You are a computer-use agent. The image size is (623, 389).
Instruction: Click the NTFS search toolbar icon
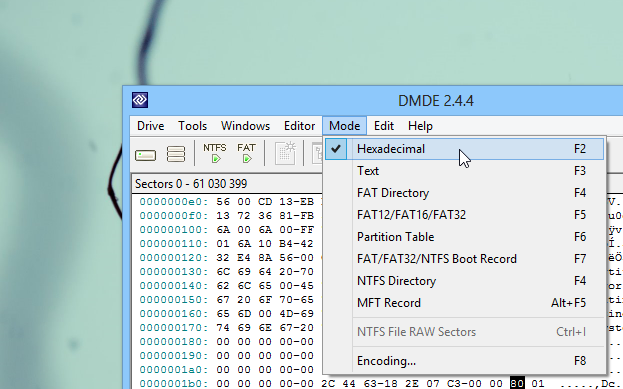(215, 153)
